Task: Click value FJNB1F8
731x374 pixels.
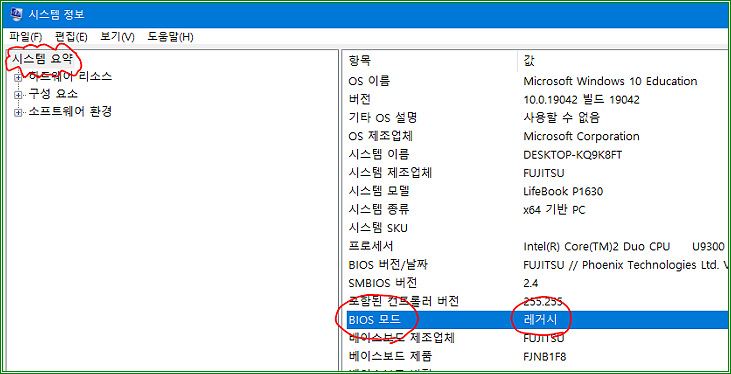Action: (x=545, y=357)
